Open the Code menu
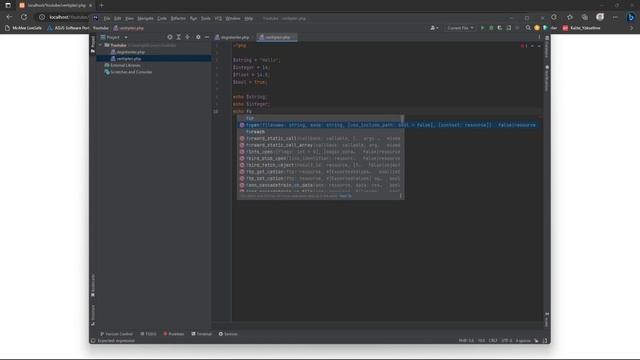The height and width of the screenshot is (360, 640). [162, 18]
